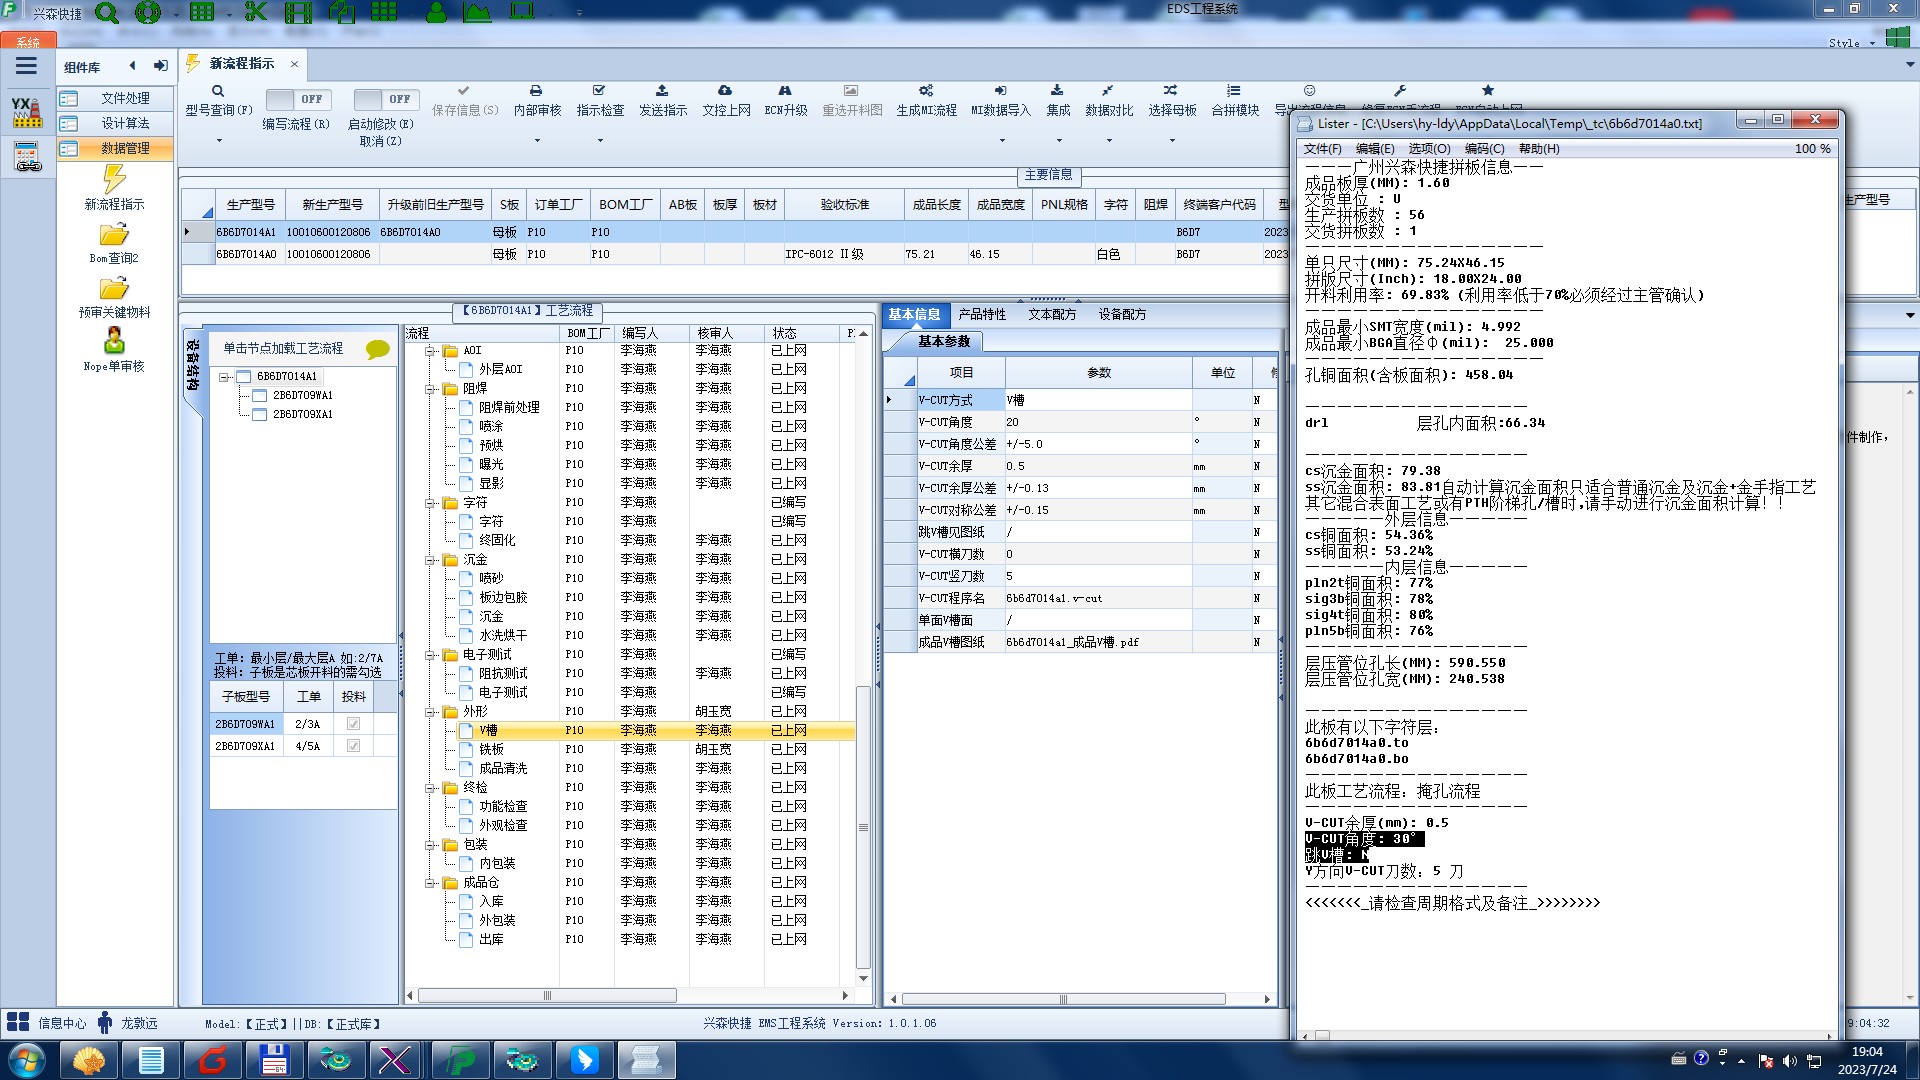
Task: Click the 内部审核 print icon
Action: (536, 91)
